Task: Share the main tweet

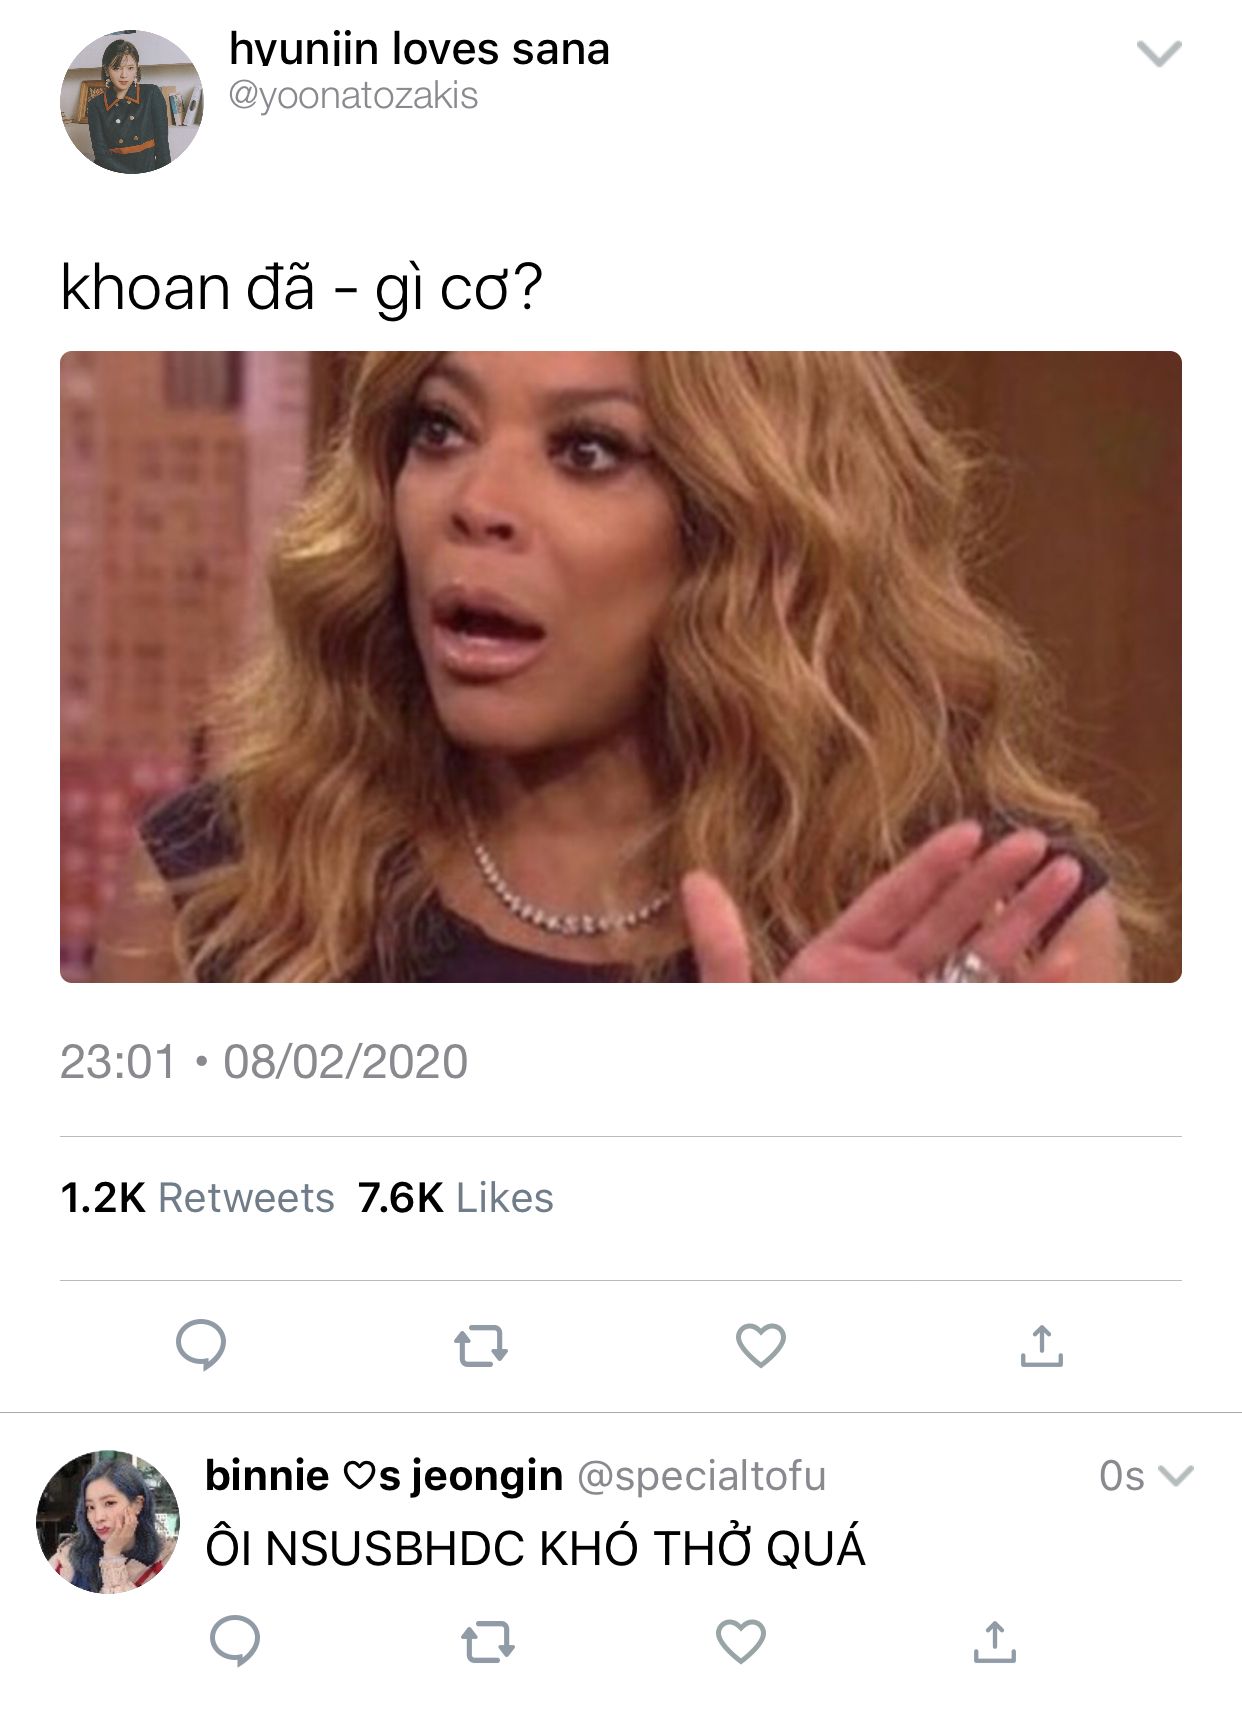Action: (x=1041, y=1345)
